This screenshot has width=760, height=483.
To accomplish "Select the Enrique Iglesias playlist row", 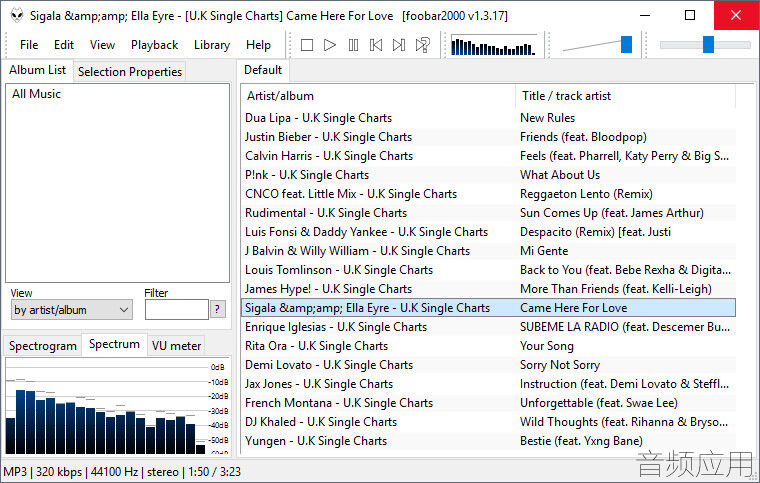I will click(489, 327).
